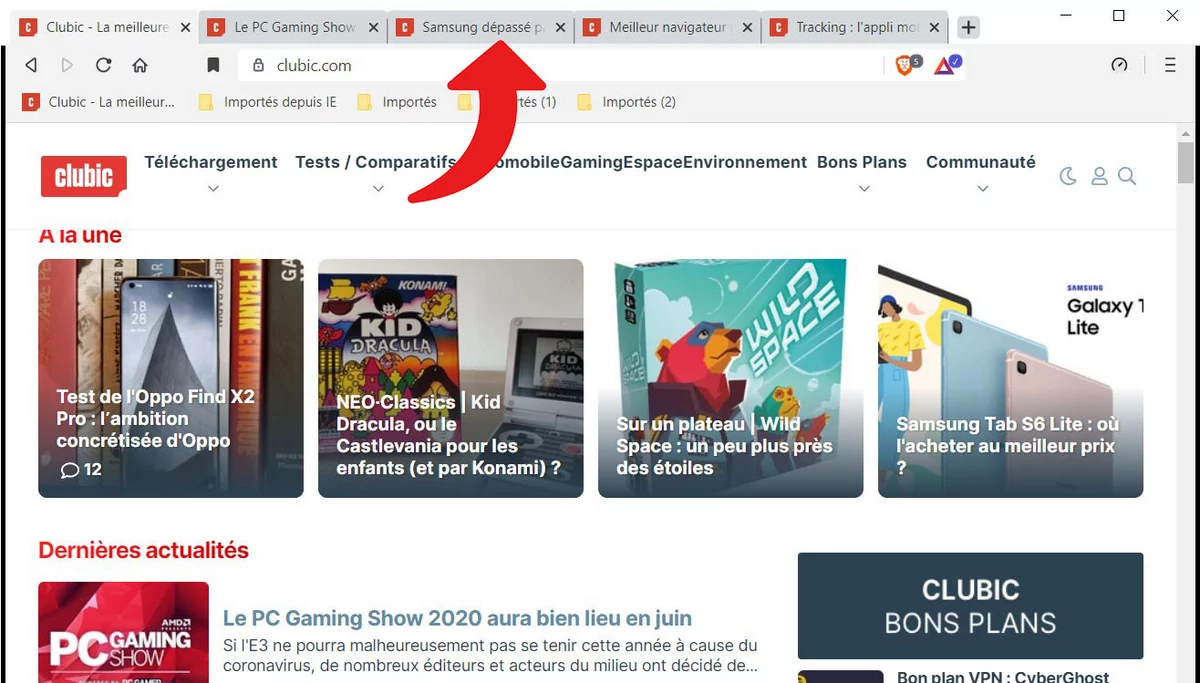Screen dimensions: 1200x683
Task: Close the 'Meilleur navigateur' tab
Action: click(x=747, y=28)
